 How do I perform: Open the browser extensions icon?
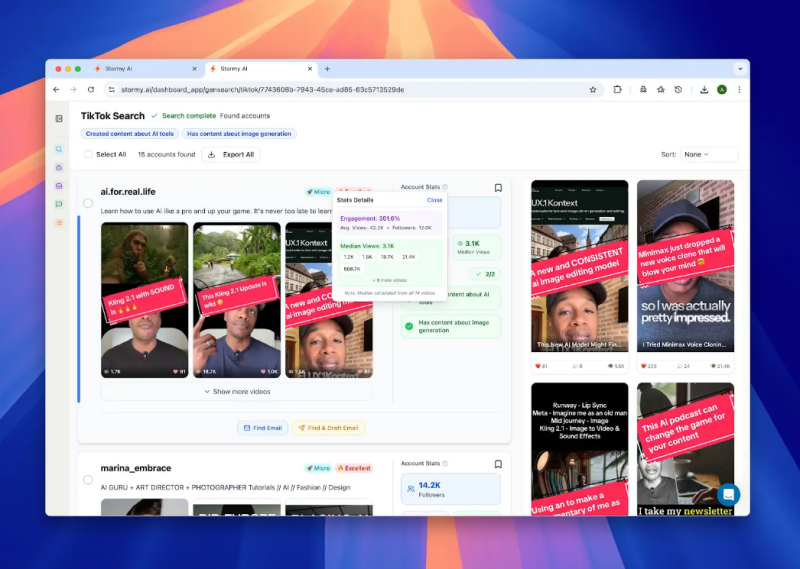pos(617,89)
